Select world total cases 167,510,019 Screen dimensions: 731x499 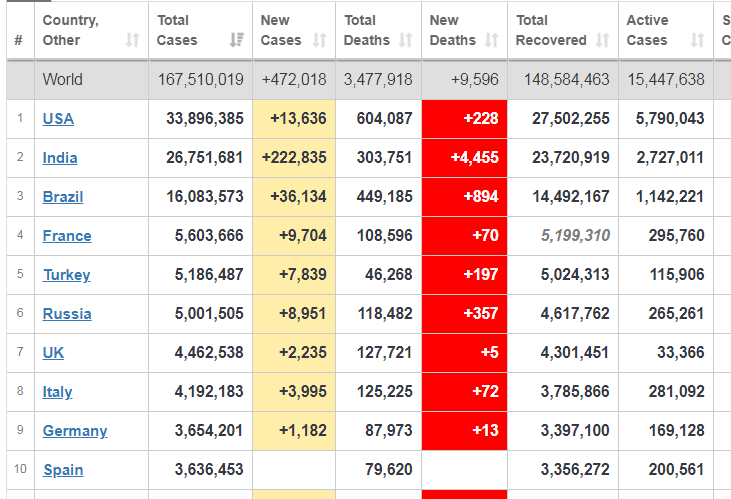(x=200, y=79)
